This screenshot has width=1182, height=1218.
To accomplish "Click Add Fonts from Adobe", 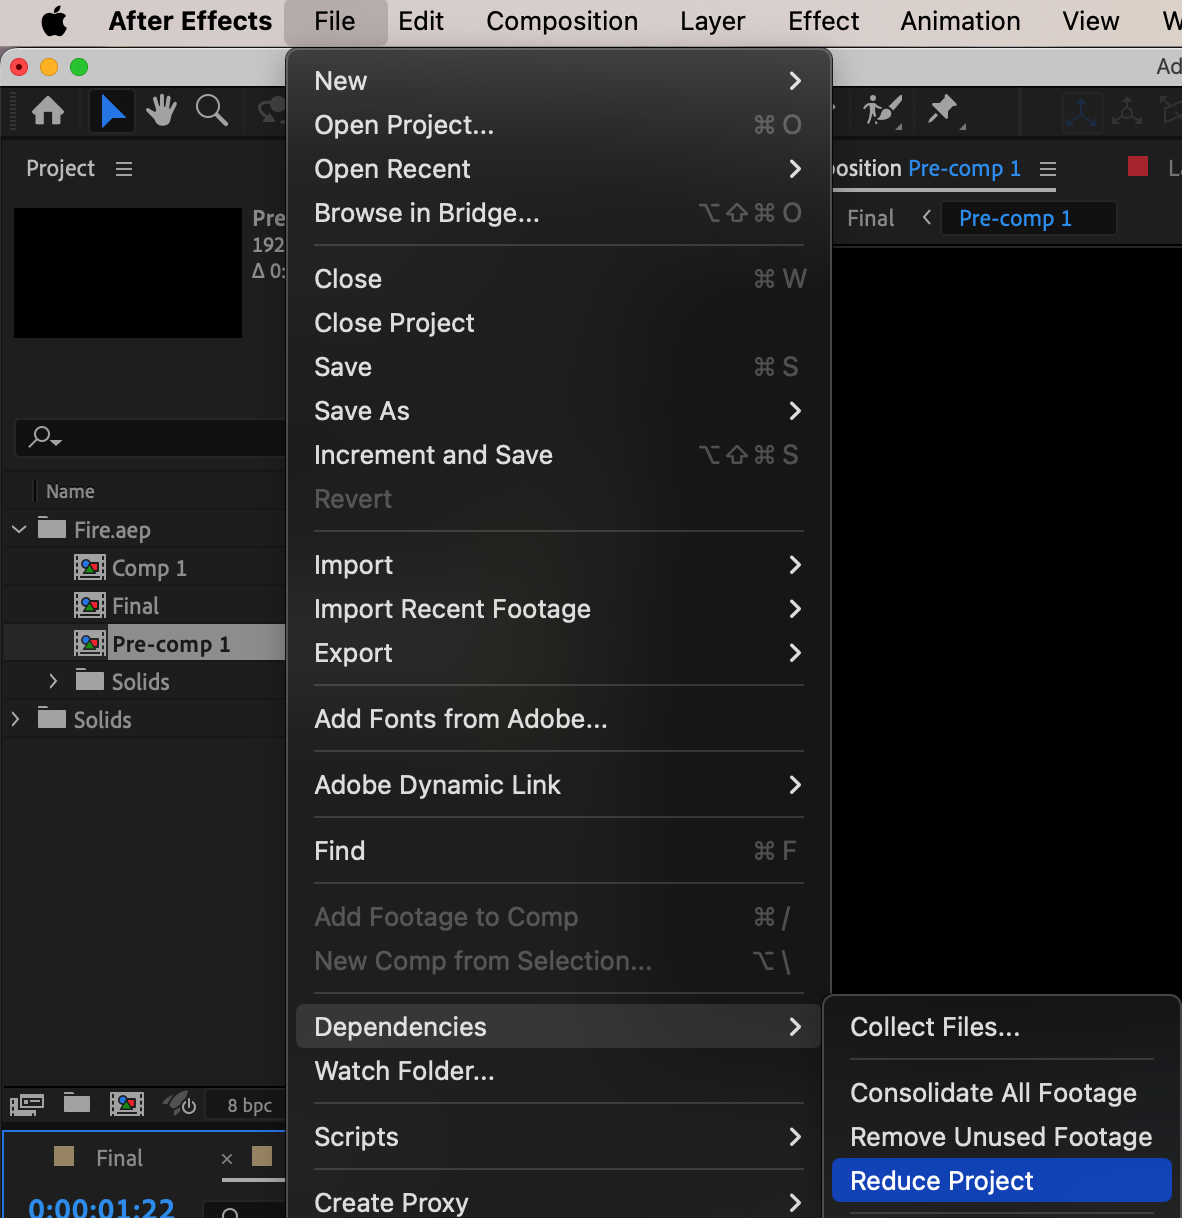I will (x=559, y=719).
